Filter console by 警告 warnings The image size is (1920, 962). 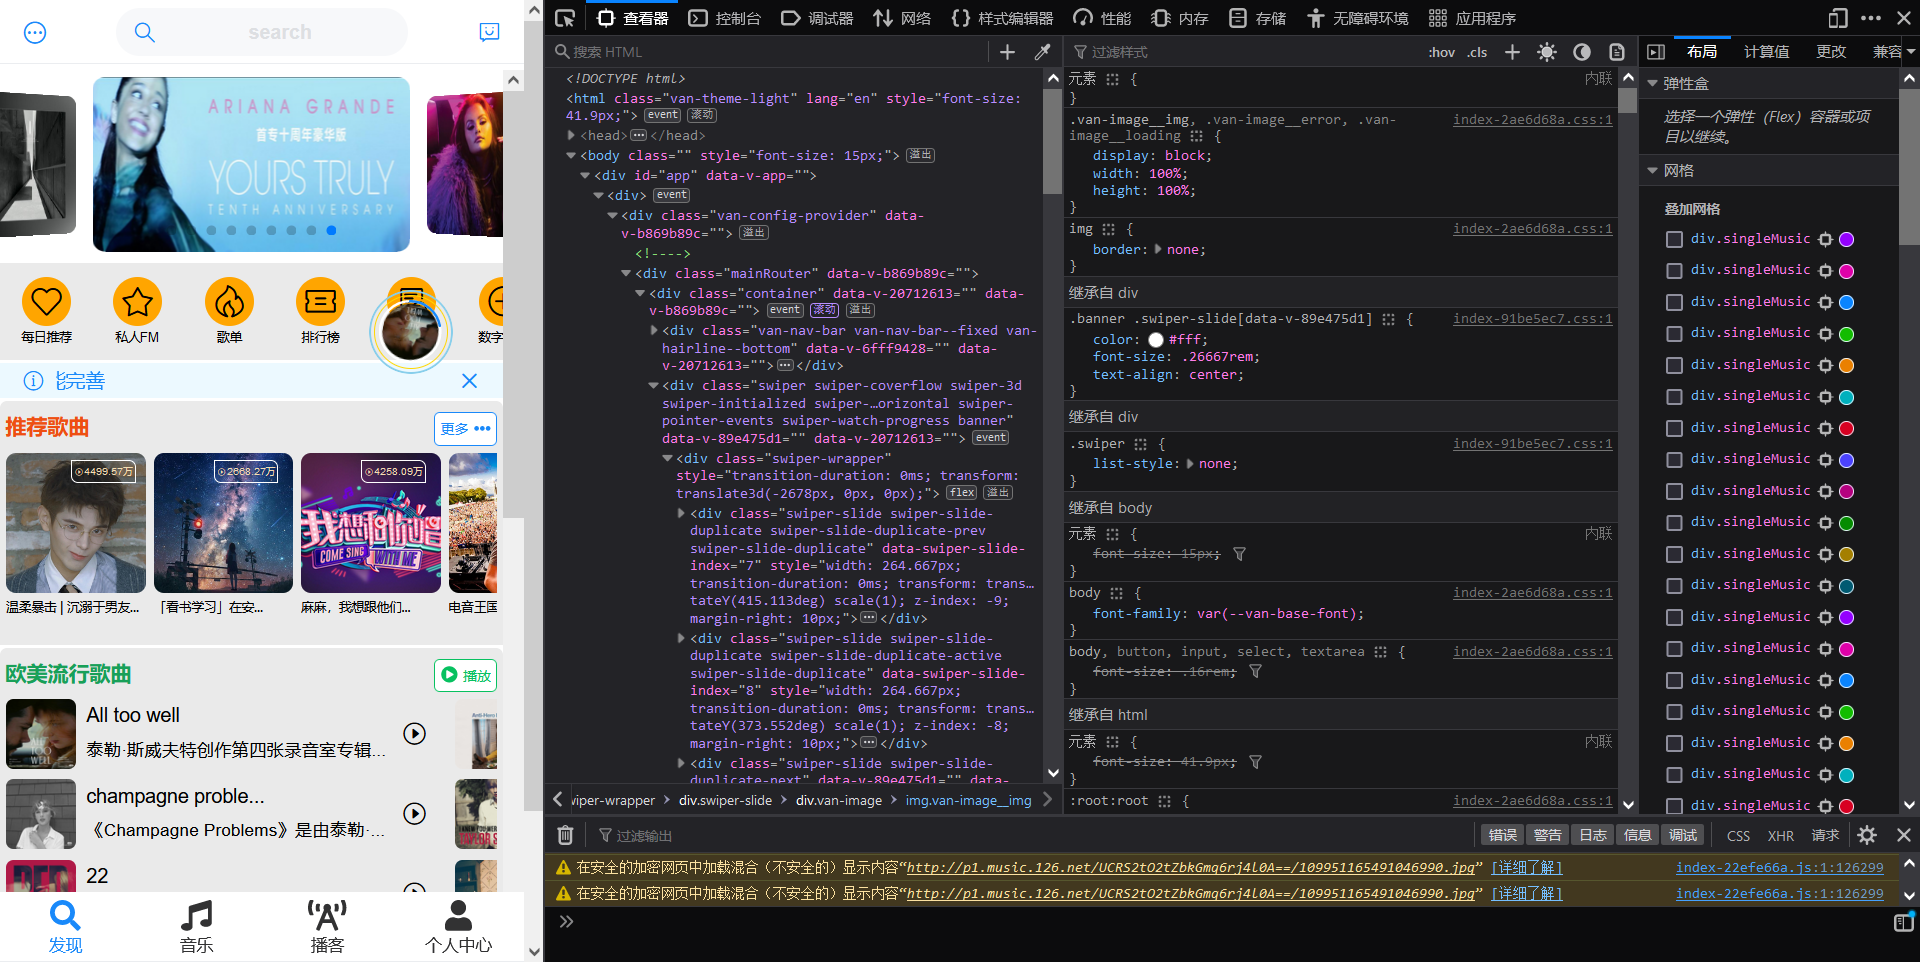(1548, 835)
